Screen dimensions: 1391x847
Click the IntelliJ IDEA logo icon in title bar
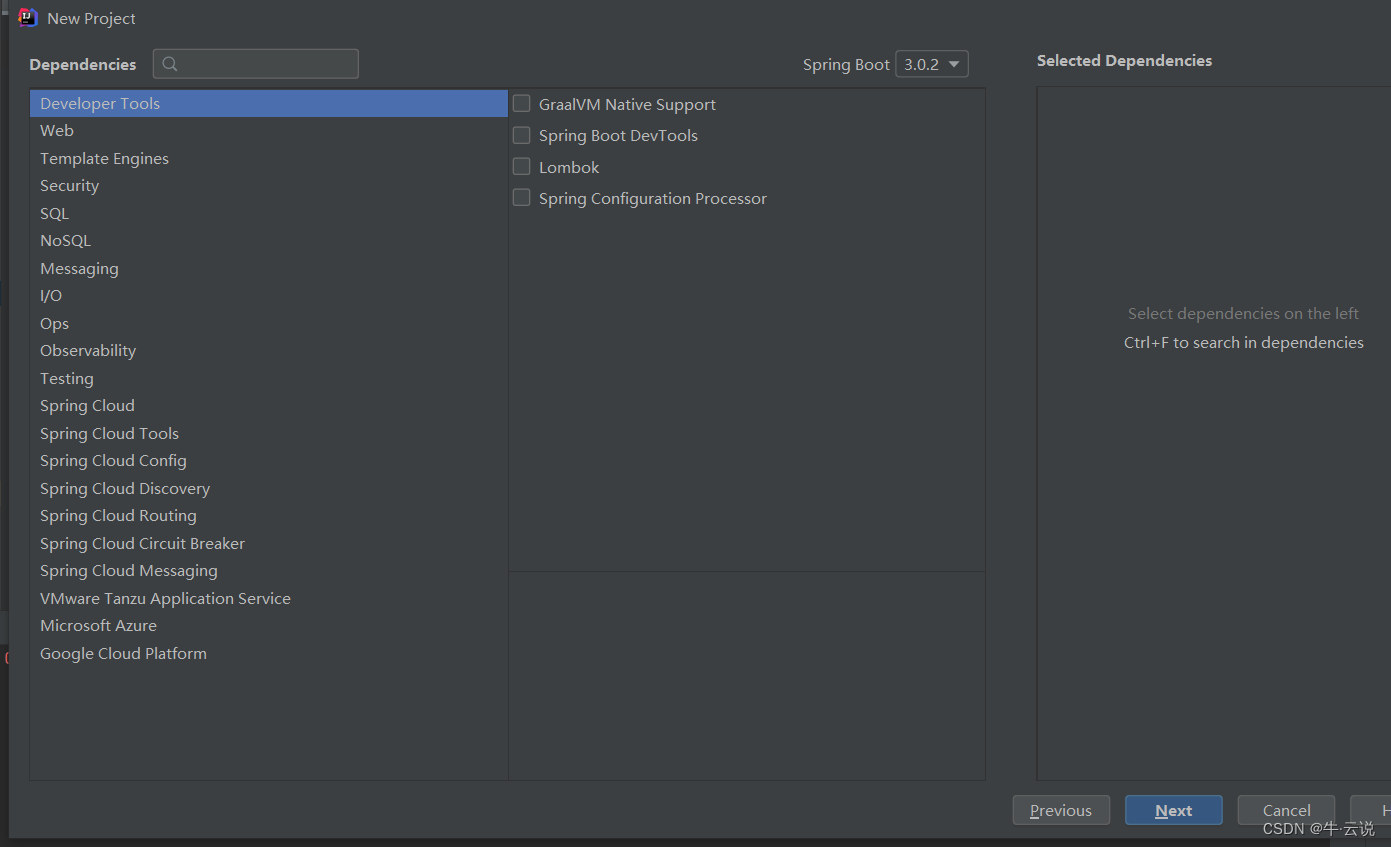pos(28,18)
